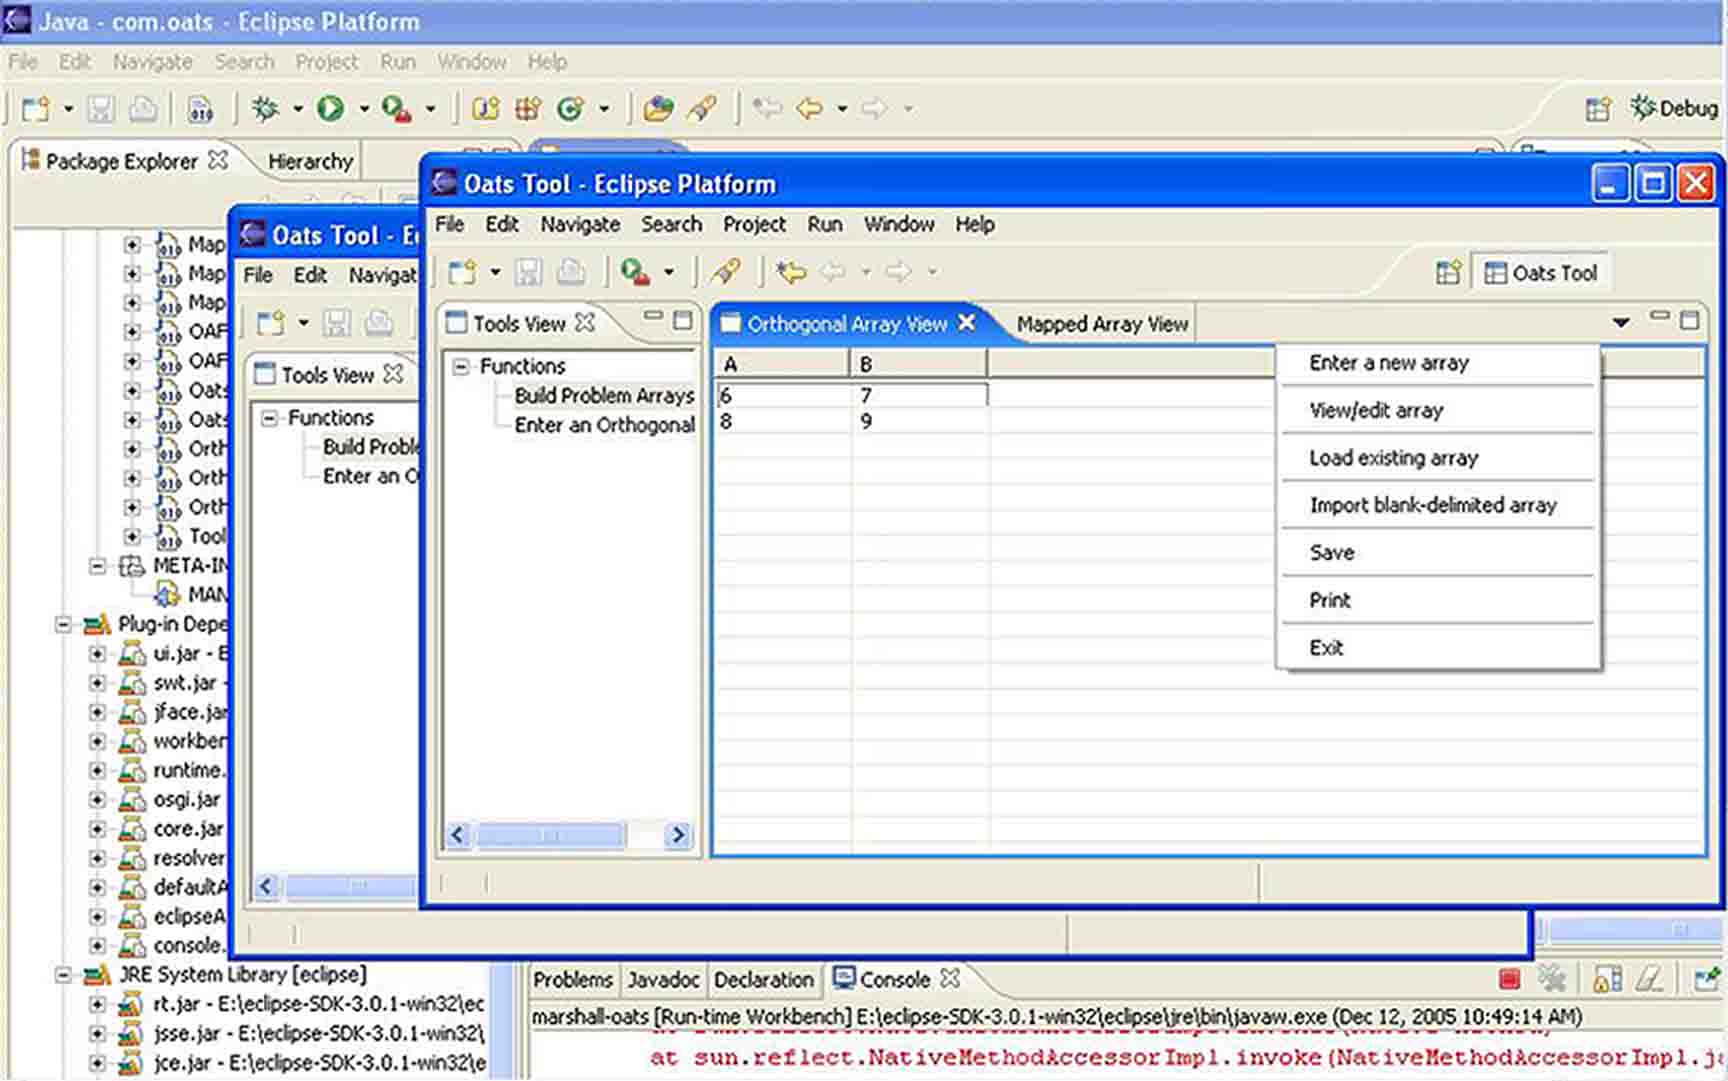
Task: Choose Print in the context menu
Action: point(1438,600)
